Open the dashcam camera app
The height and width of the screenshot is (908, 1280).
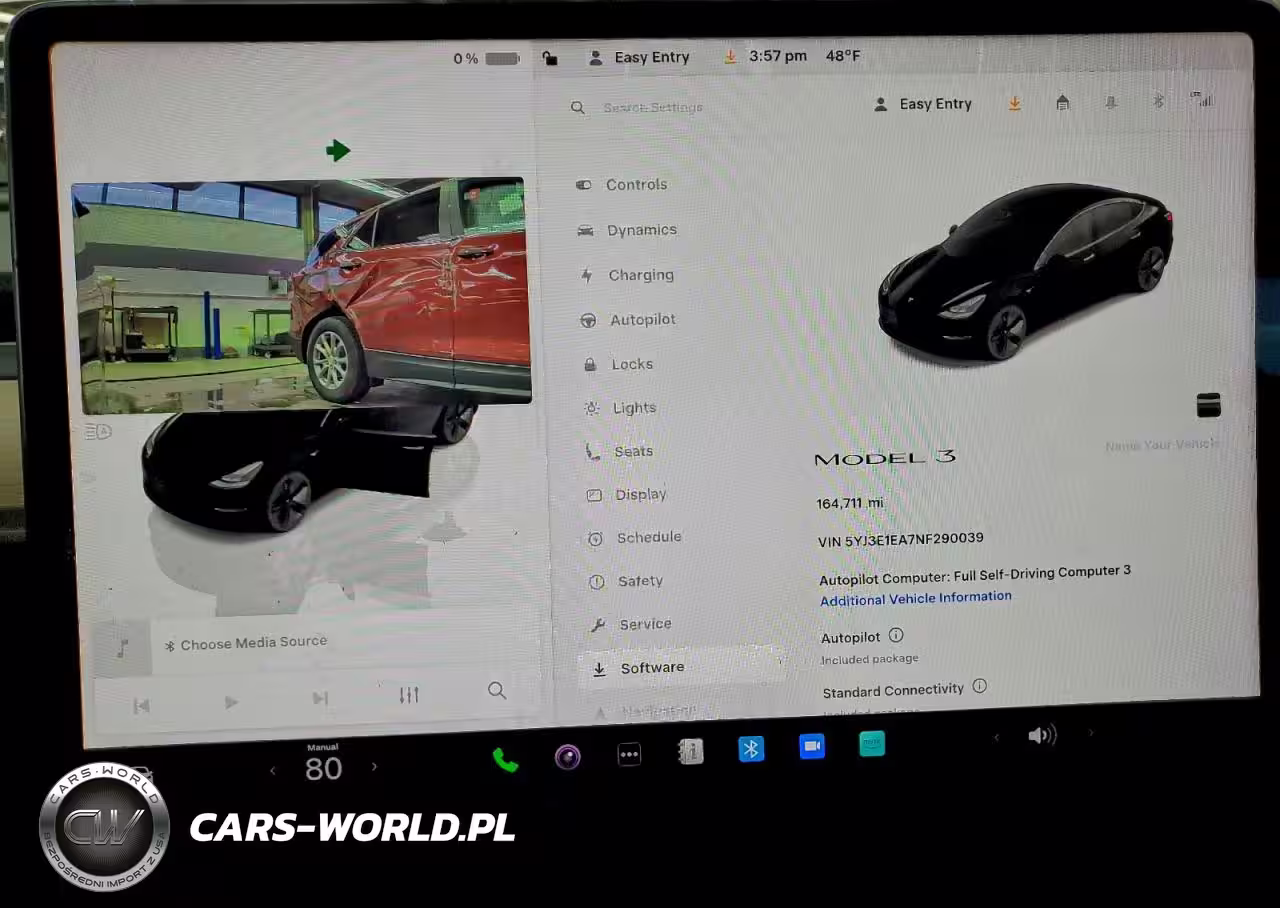point(568,757)
